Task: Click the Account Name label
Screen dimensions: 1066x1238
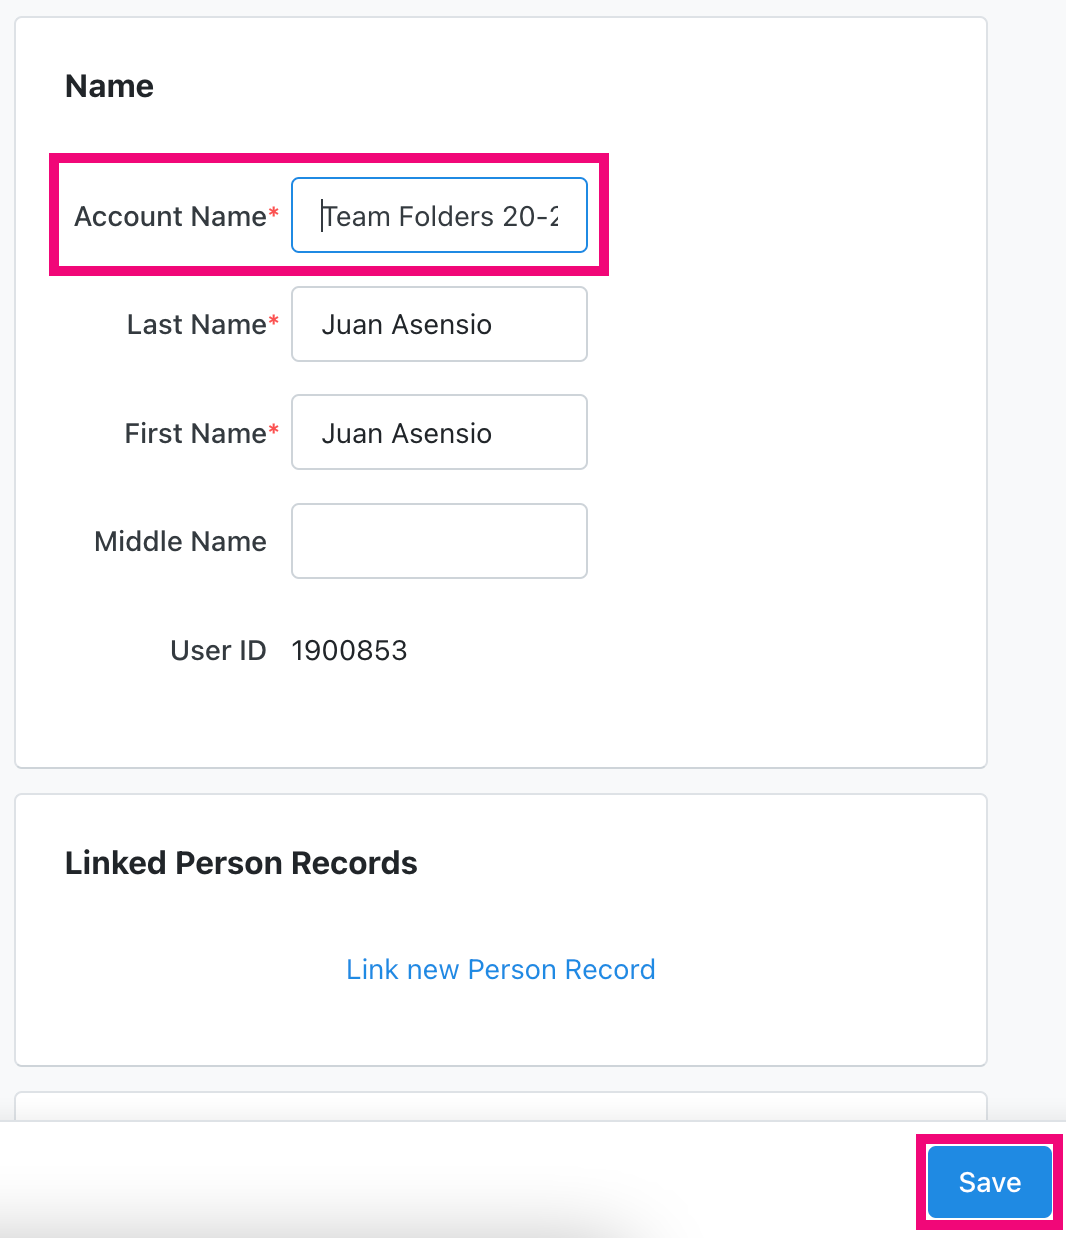Action: (x=168, y=216)
